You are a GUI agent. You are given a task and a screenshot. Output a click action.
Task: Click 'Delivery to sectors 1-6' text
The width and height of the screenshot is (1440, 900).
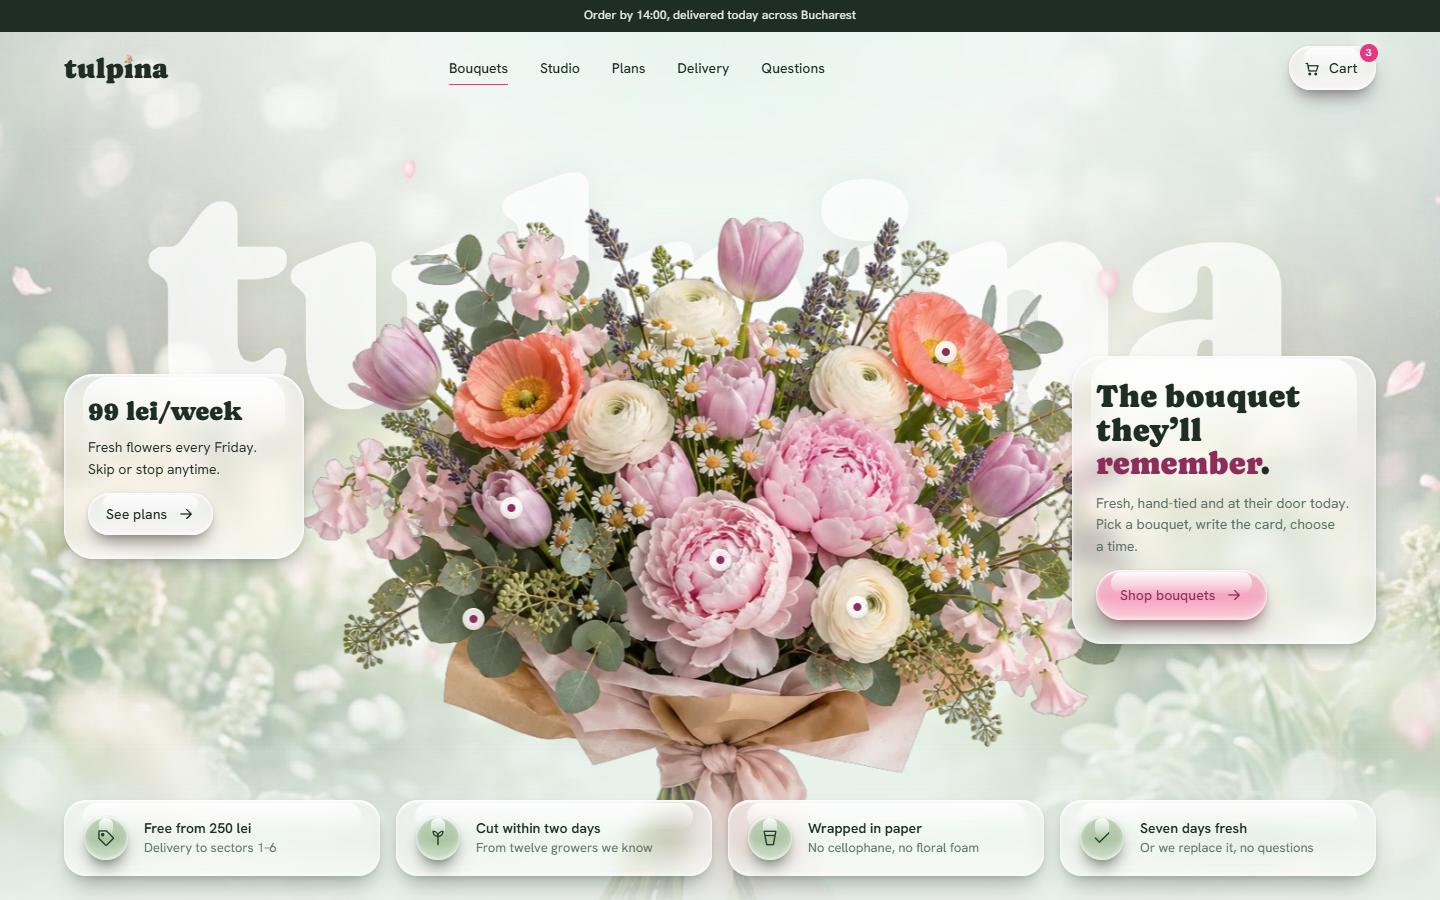[x=210, y=848]
